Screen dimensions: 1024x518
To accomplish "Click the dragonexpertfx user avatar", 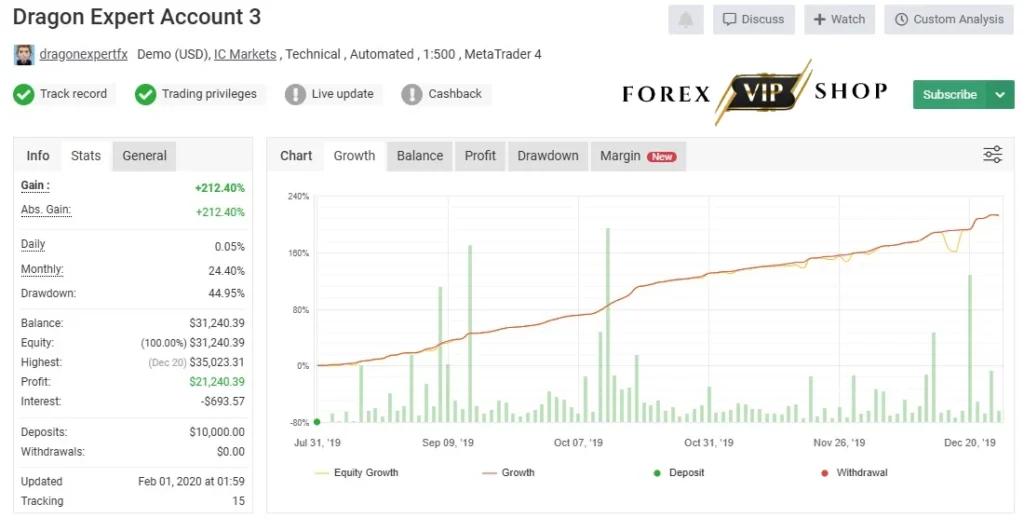I will [x=24, y=55].
